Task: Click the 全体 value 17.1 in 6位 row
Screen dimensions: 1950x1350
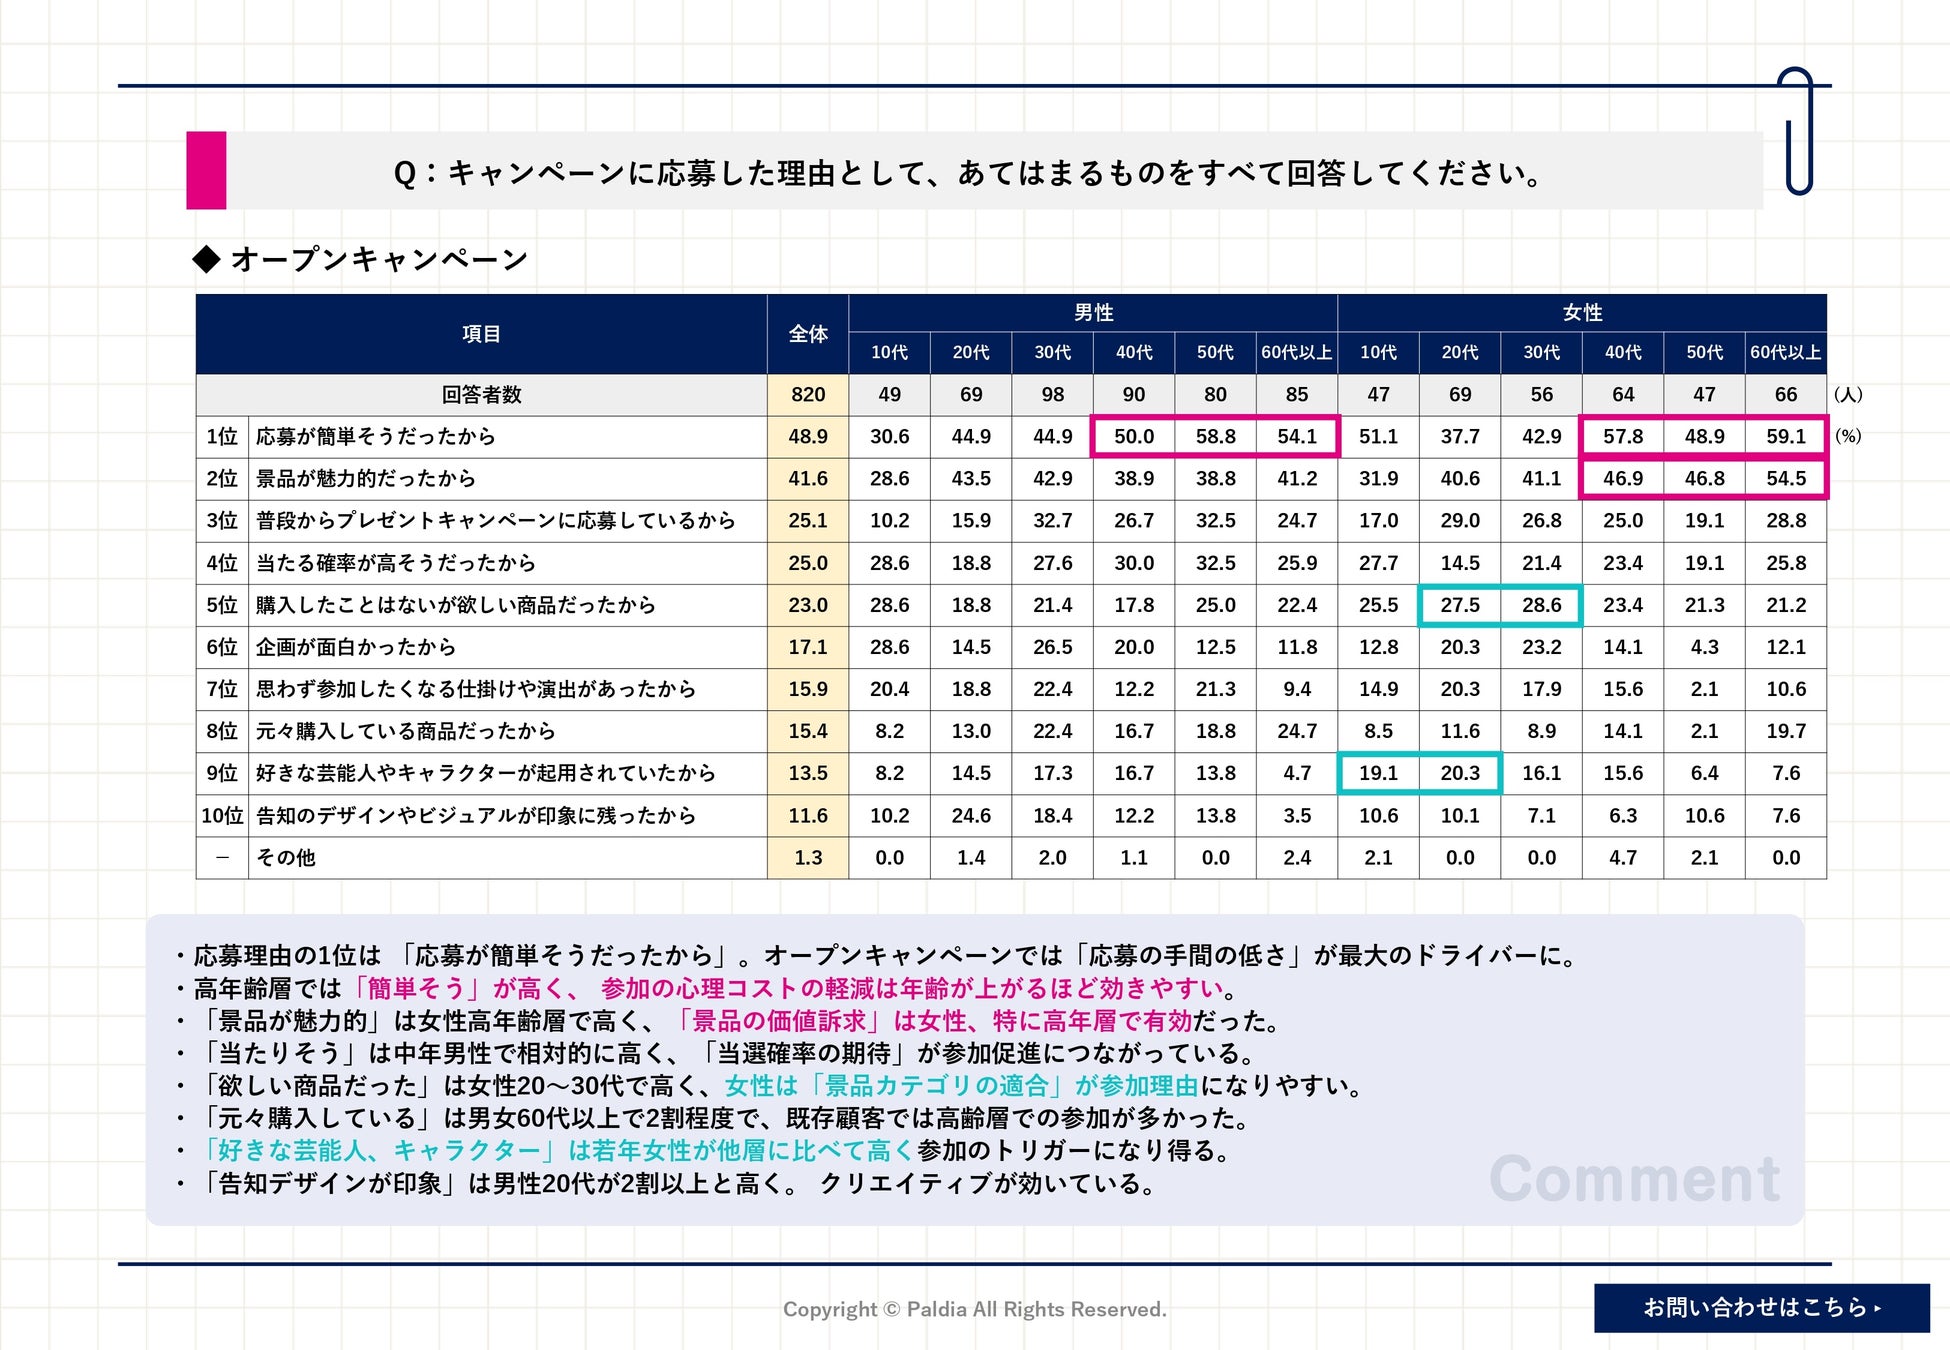Action: coord(808,647)
